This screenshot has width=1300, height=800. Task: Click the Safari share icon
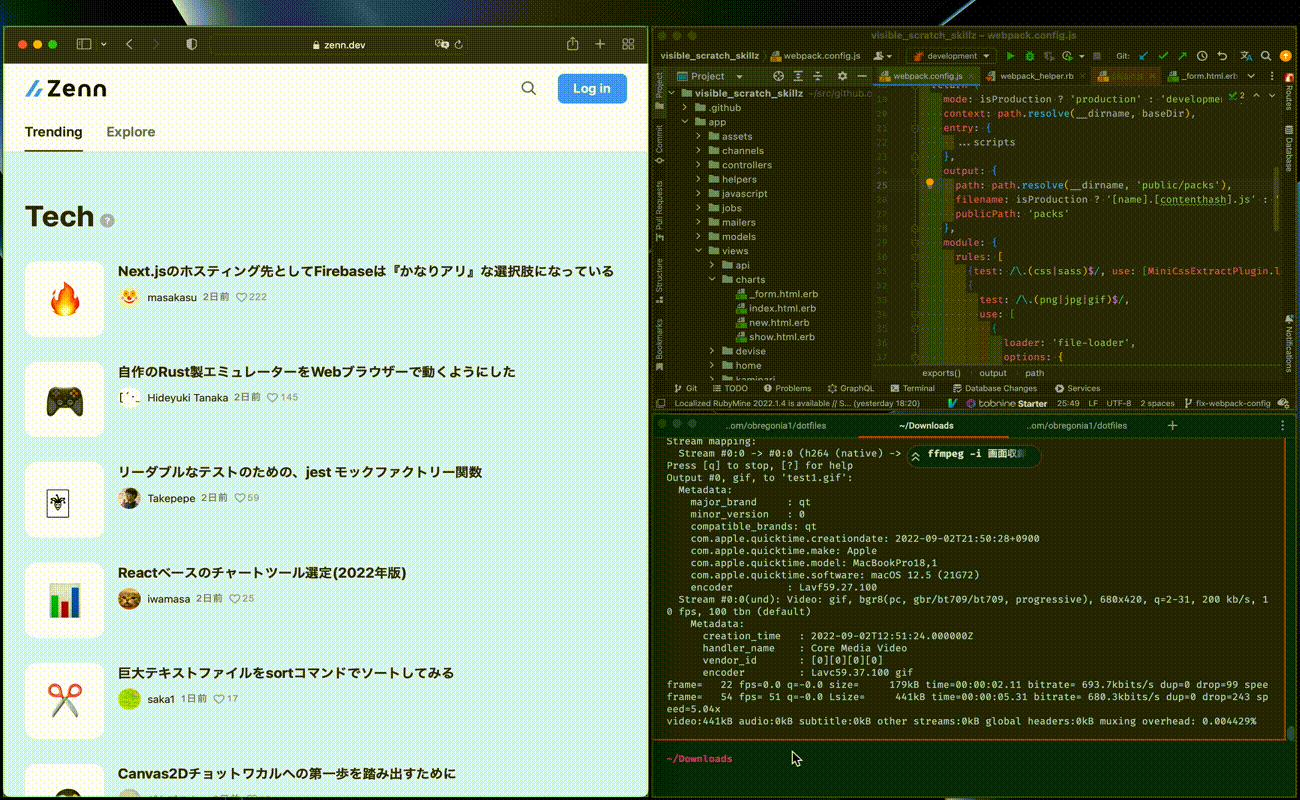click(572, 44)
